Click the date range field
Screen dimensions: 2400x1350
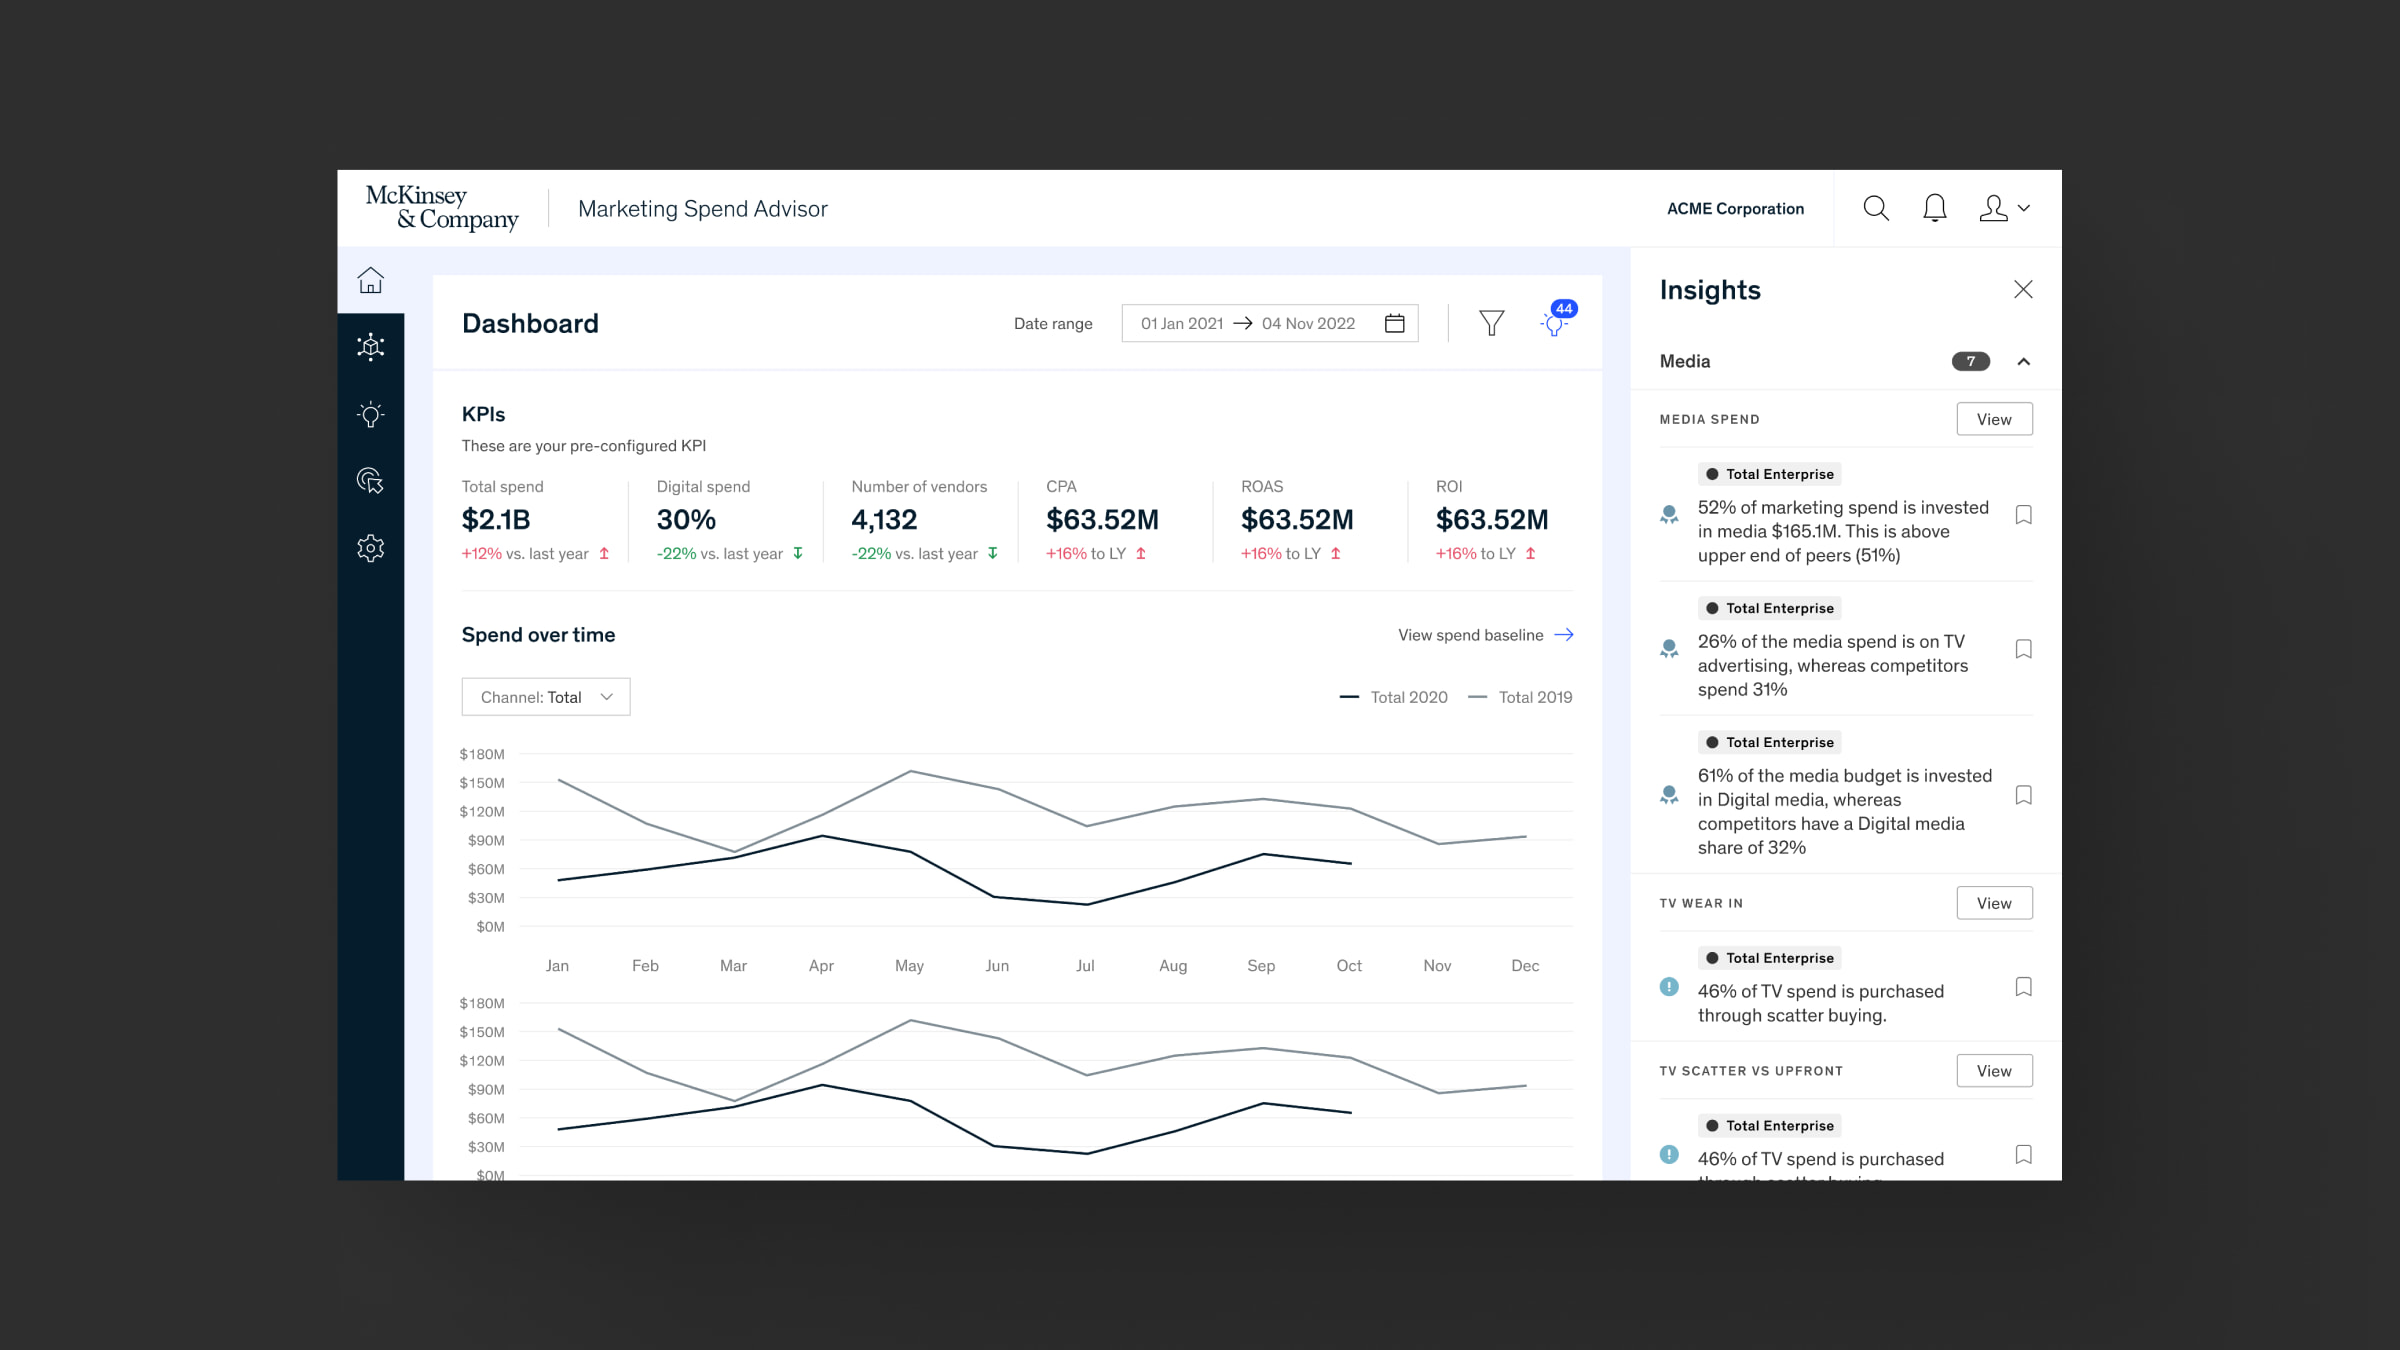[x=1270, y=323]
